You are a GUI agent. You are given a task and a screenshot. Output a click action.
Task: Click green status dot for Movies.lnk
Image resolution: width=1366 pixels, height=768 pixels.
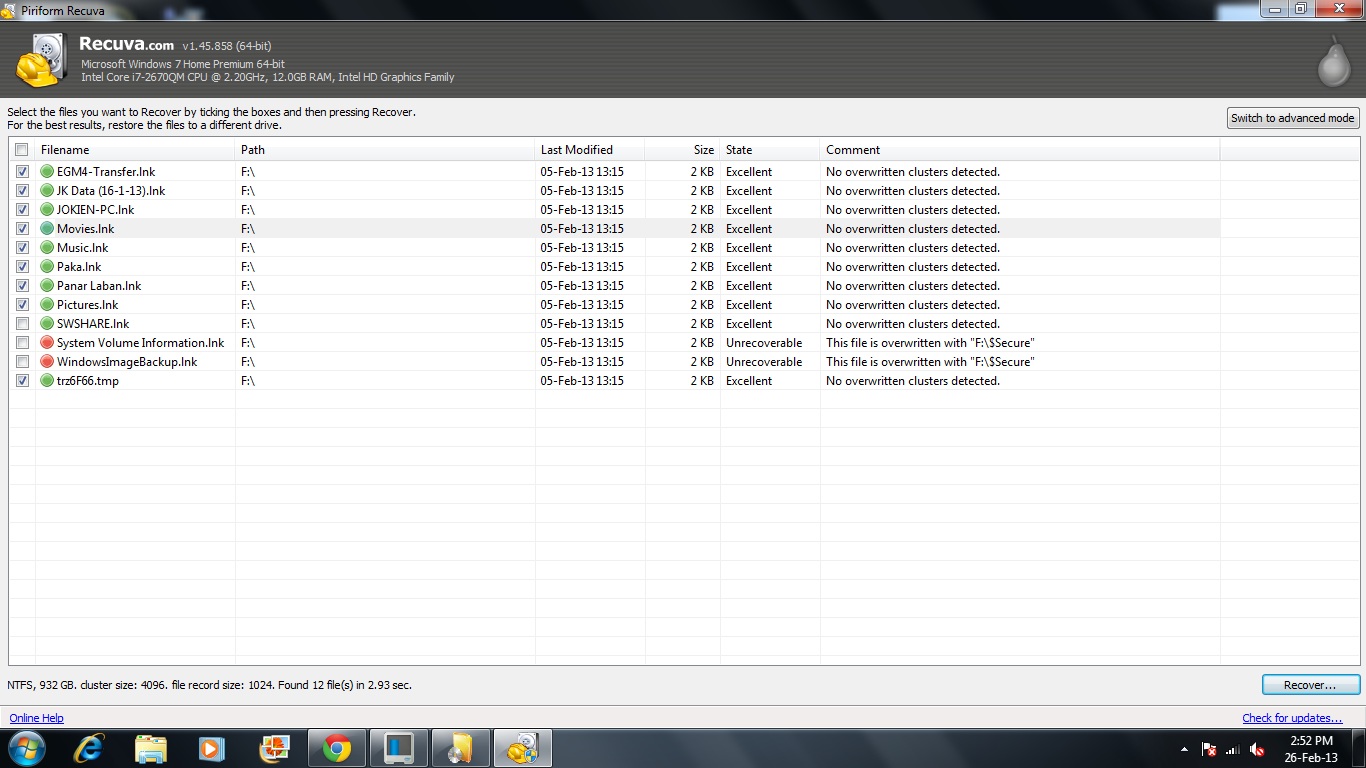(x=47, y=229)
